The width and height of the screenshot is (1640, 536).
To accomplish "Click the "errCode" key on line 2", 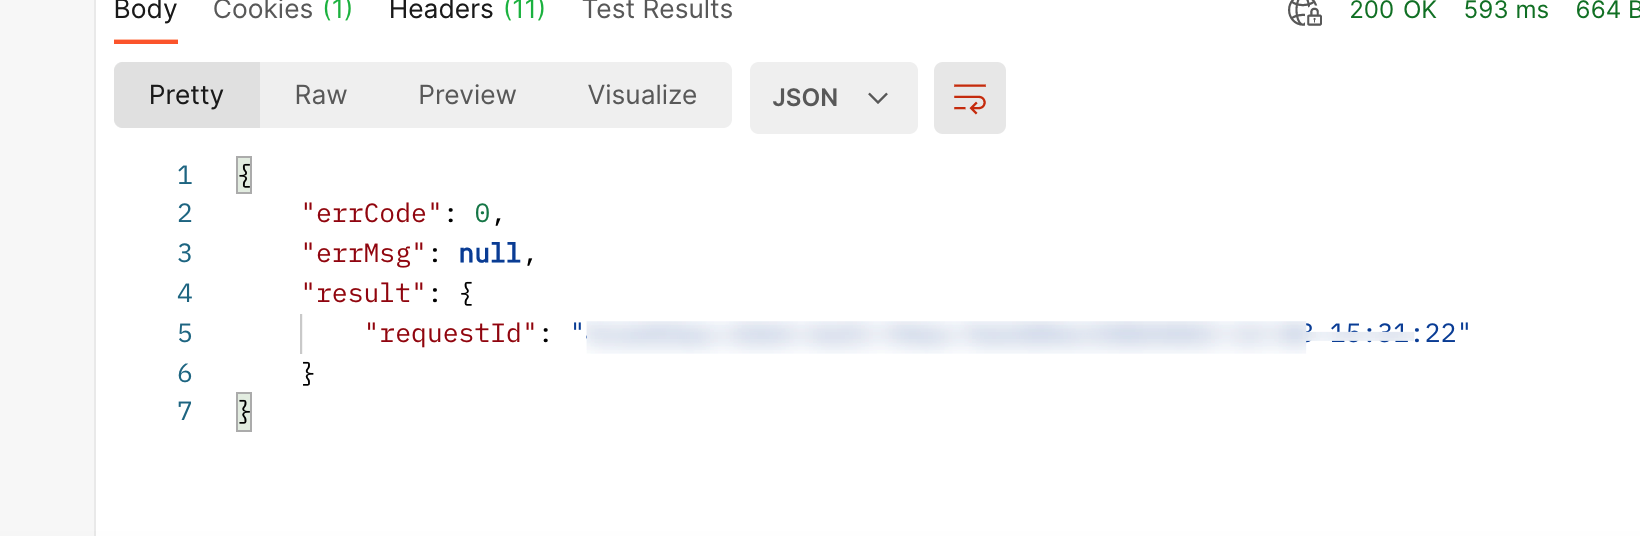I will point(372,213).
